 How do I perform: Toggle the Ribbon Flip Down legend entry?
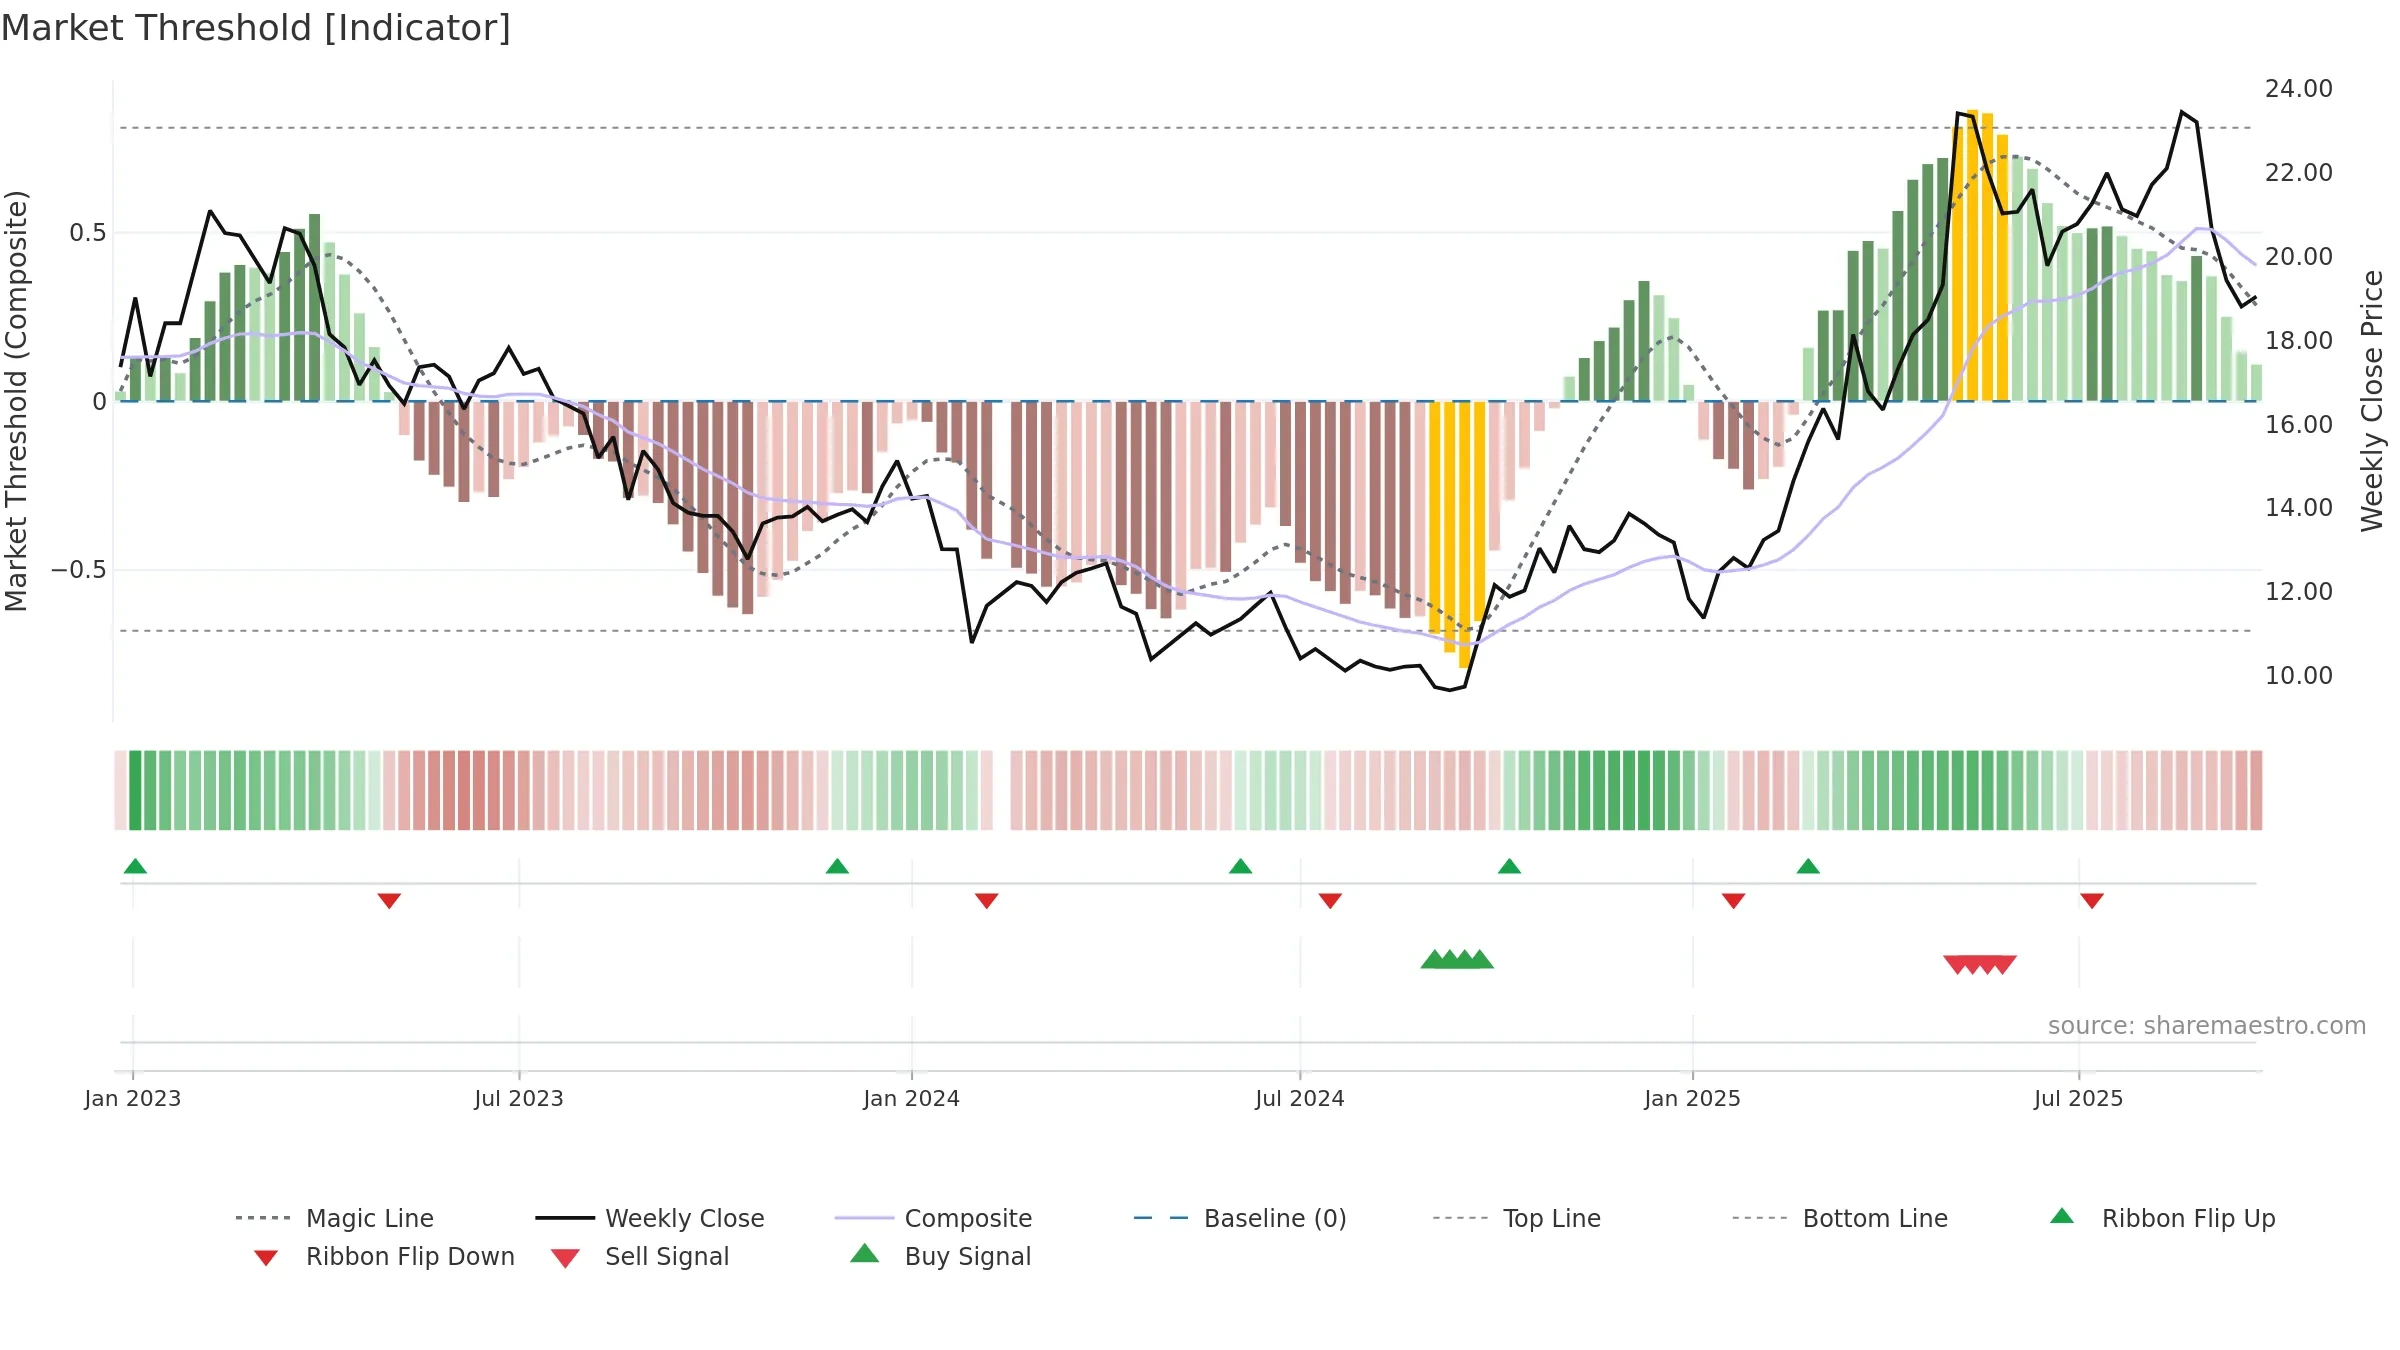click(383, 1256)
